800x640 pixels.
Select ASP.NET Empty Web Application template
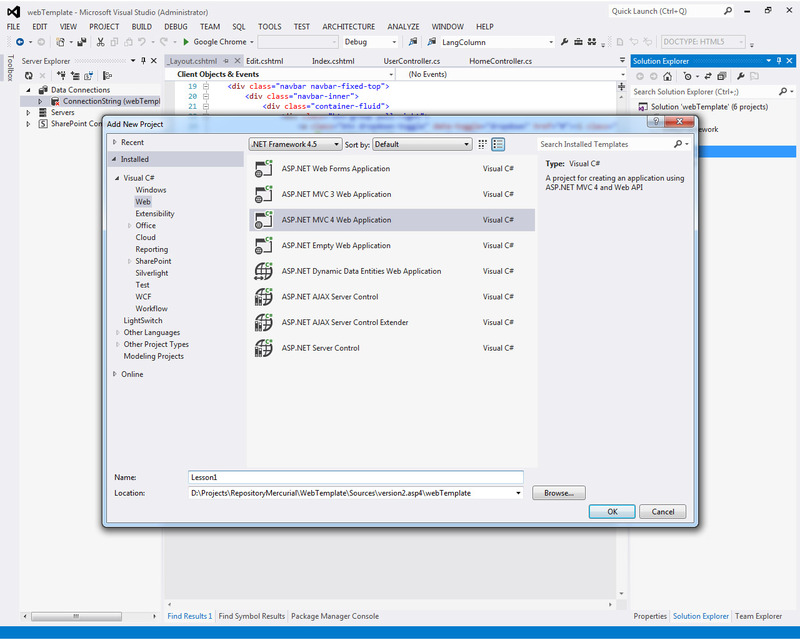tap(392, 245)
